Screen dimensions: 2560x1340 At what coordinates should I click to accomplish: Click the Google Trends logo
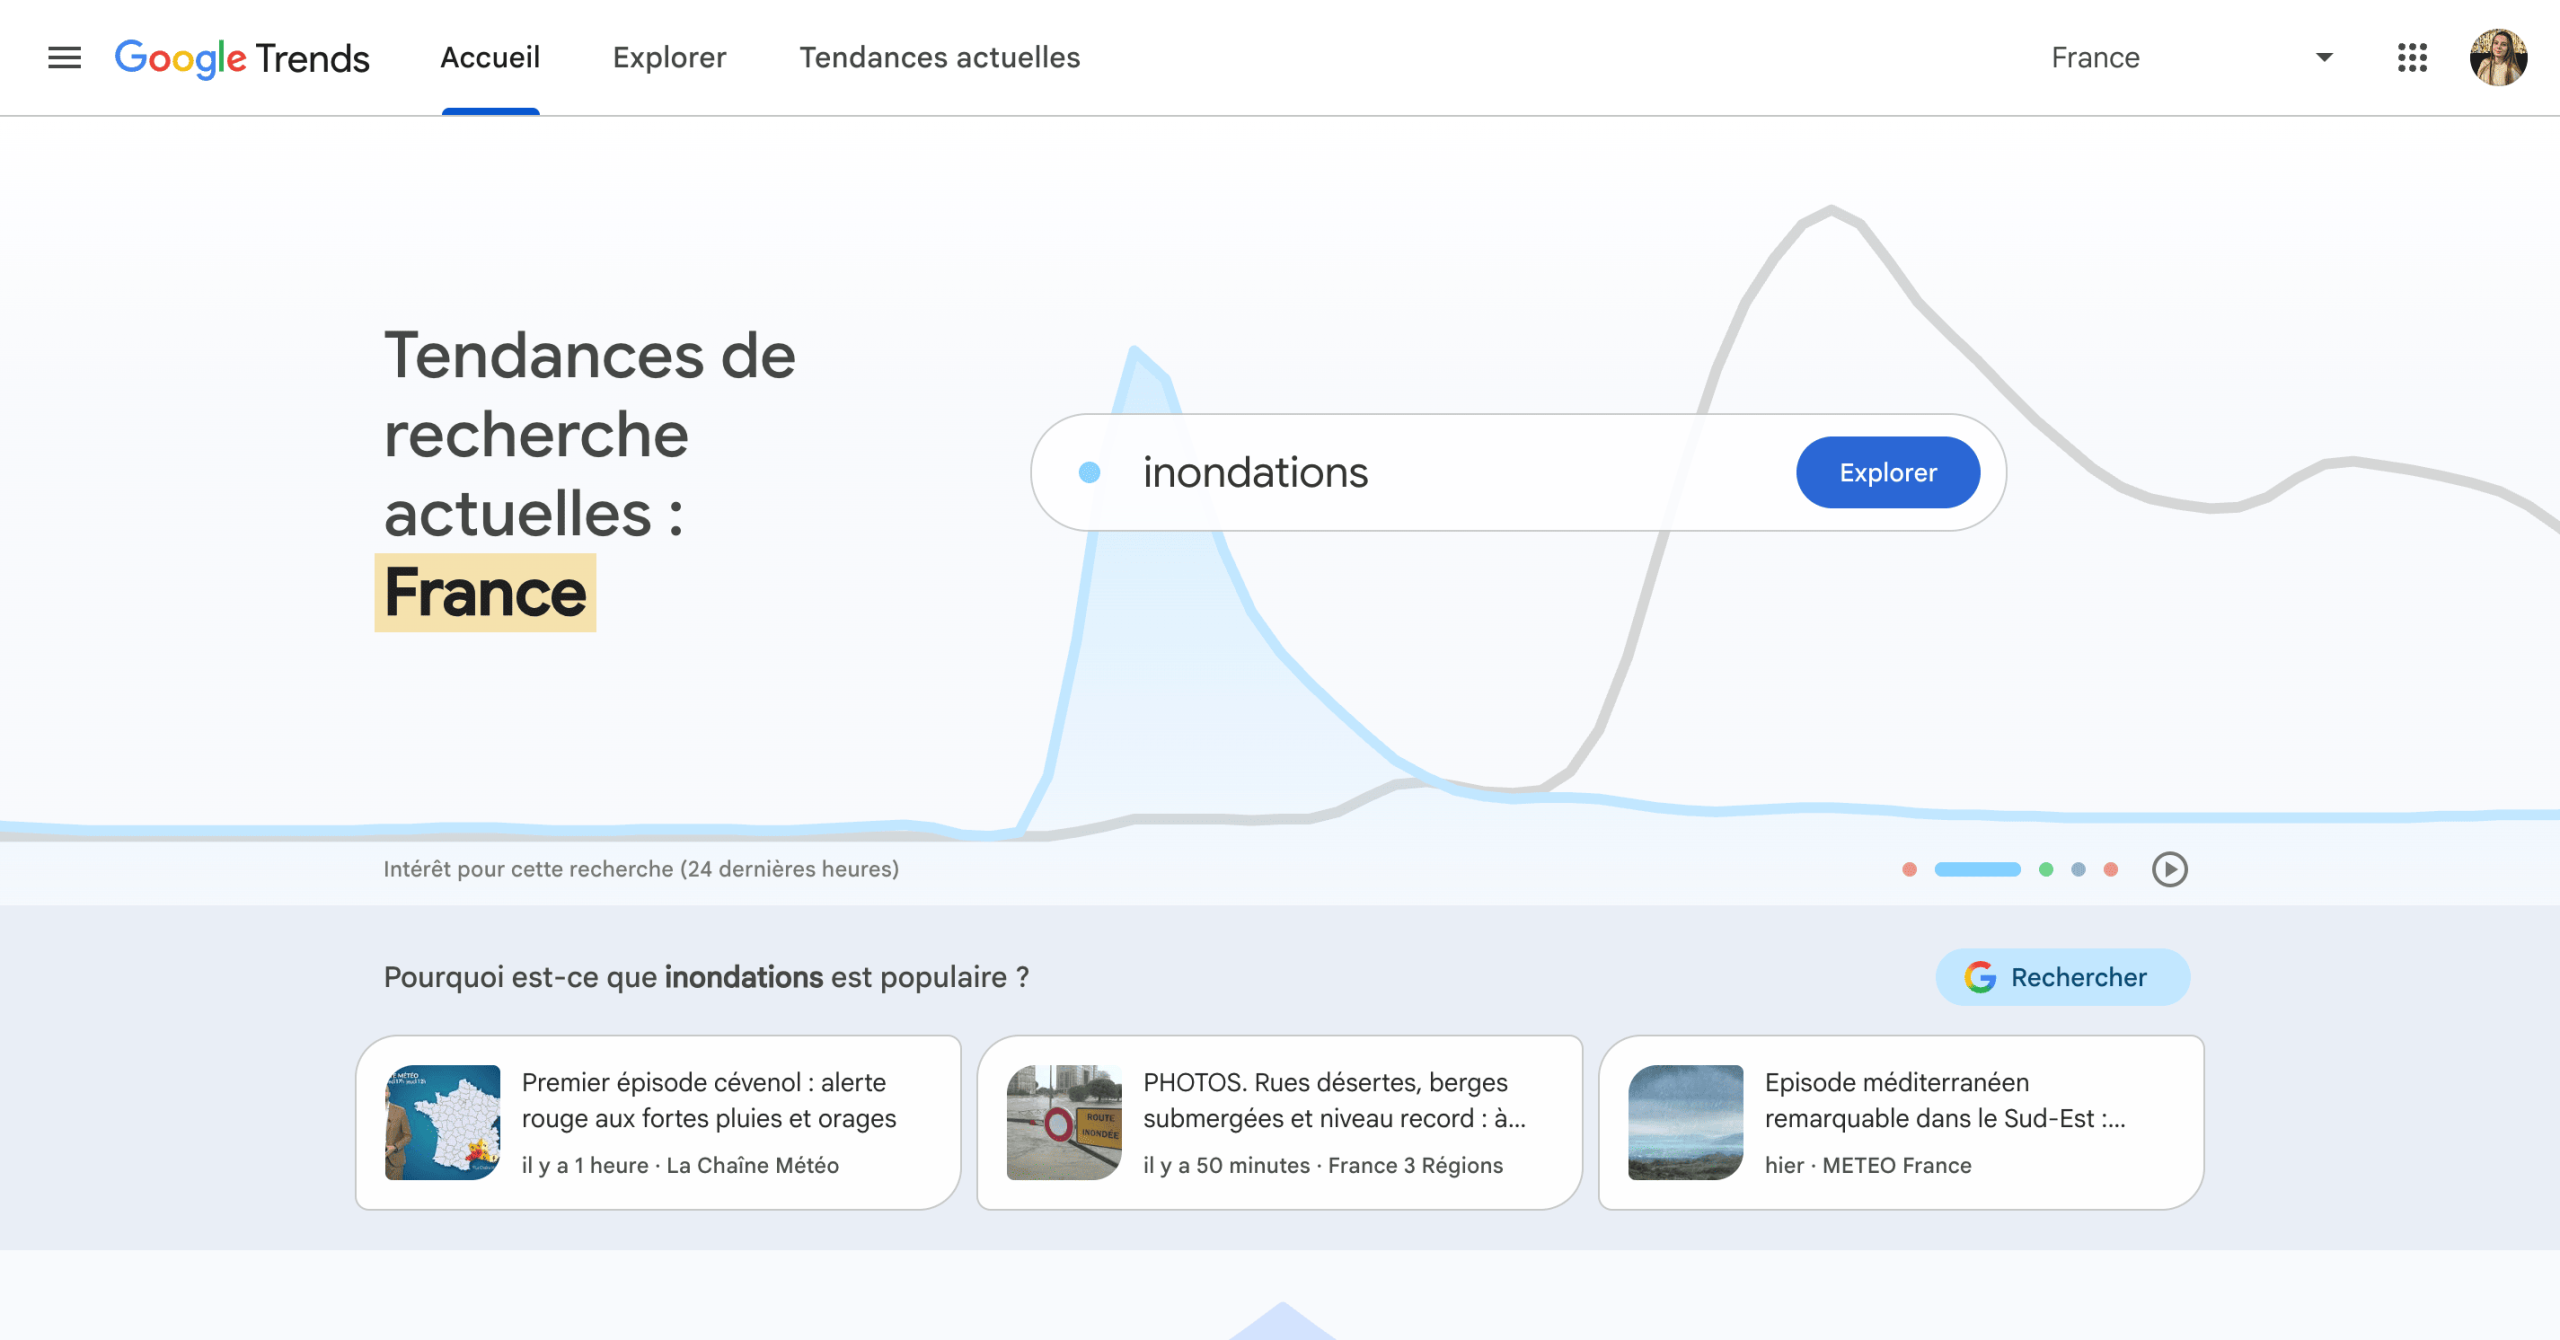(x=242, y=58)
